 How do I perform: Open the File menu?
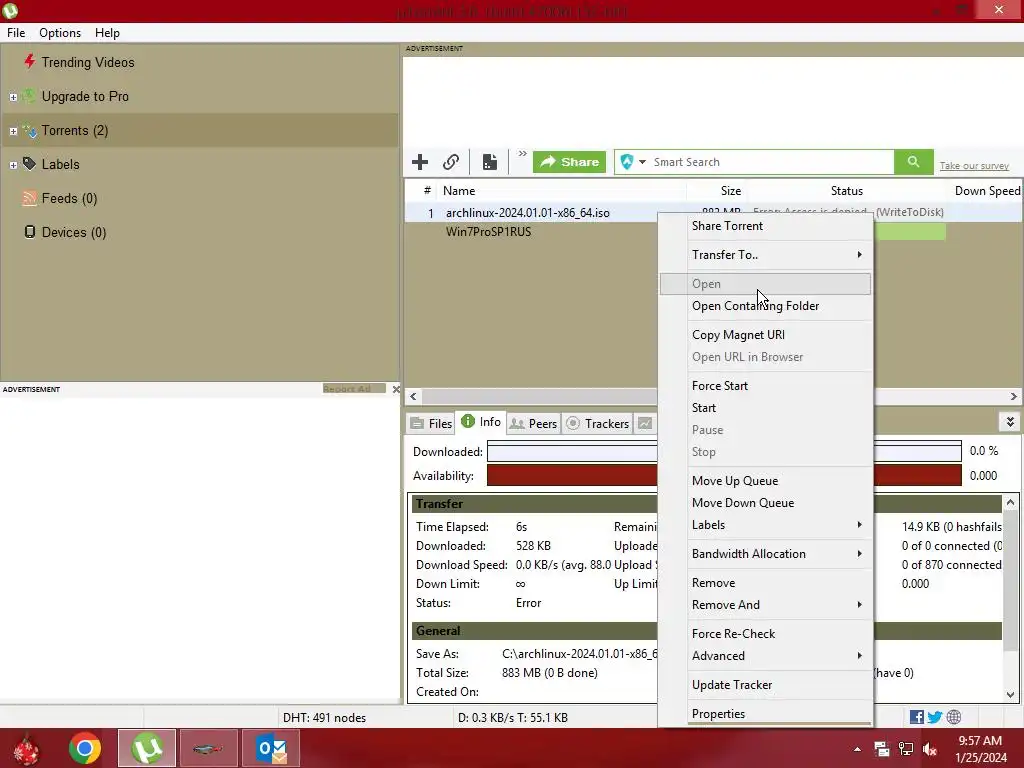click(16, 33)
